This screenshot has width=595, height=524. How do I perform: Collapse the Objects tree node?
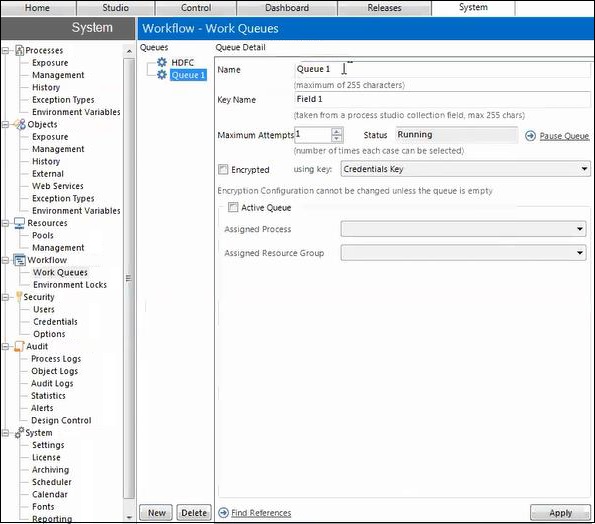pos(5,124)
